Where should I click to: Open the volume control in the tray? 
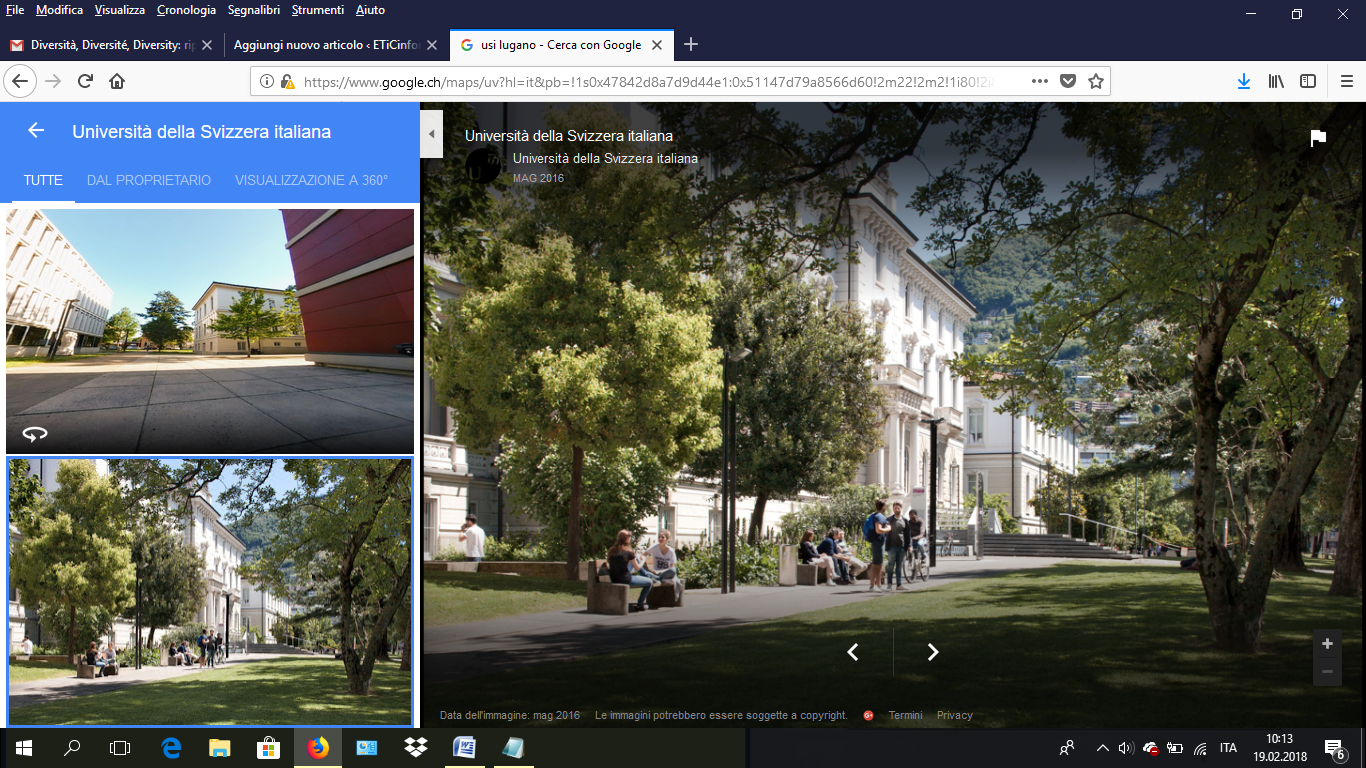[x=1126, y=748]
